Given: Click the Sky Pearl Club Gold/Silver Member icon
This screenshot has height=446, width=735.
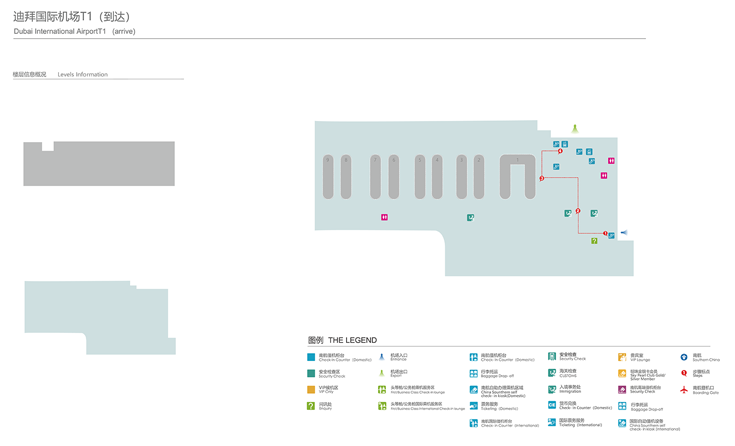Looking at the screenshot, I should 622,373.
